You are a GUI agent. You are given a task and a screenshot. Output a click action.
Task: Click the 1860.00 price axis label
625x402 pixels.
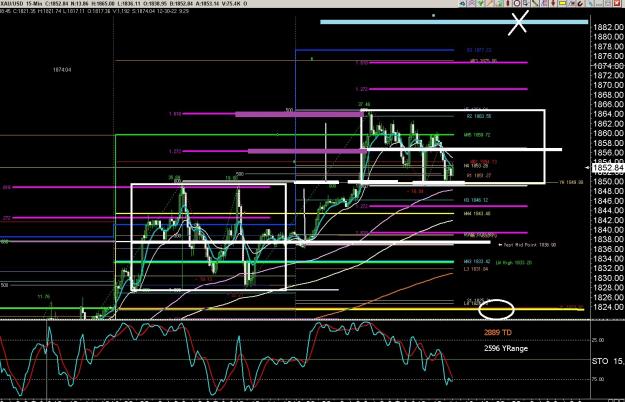(608, 133)
